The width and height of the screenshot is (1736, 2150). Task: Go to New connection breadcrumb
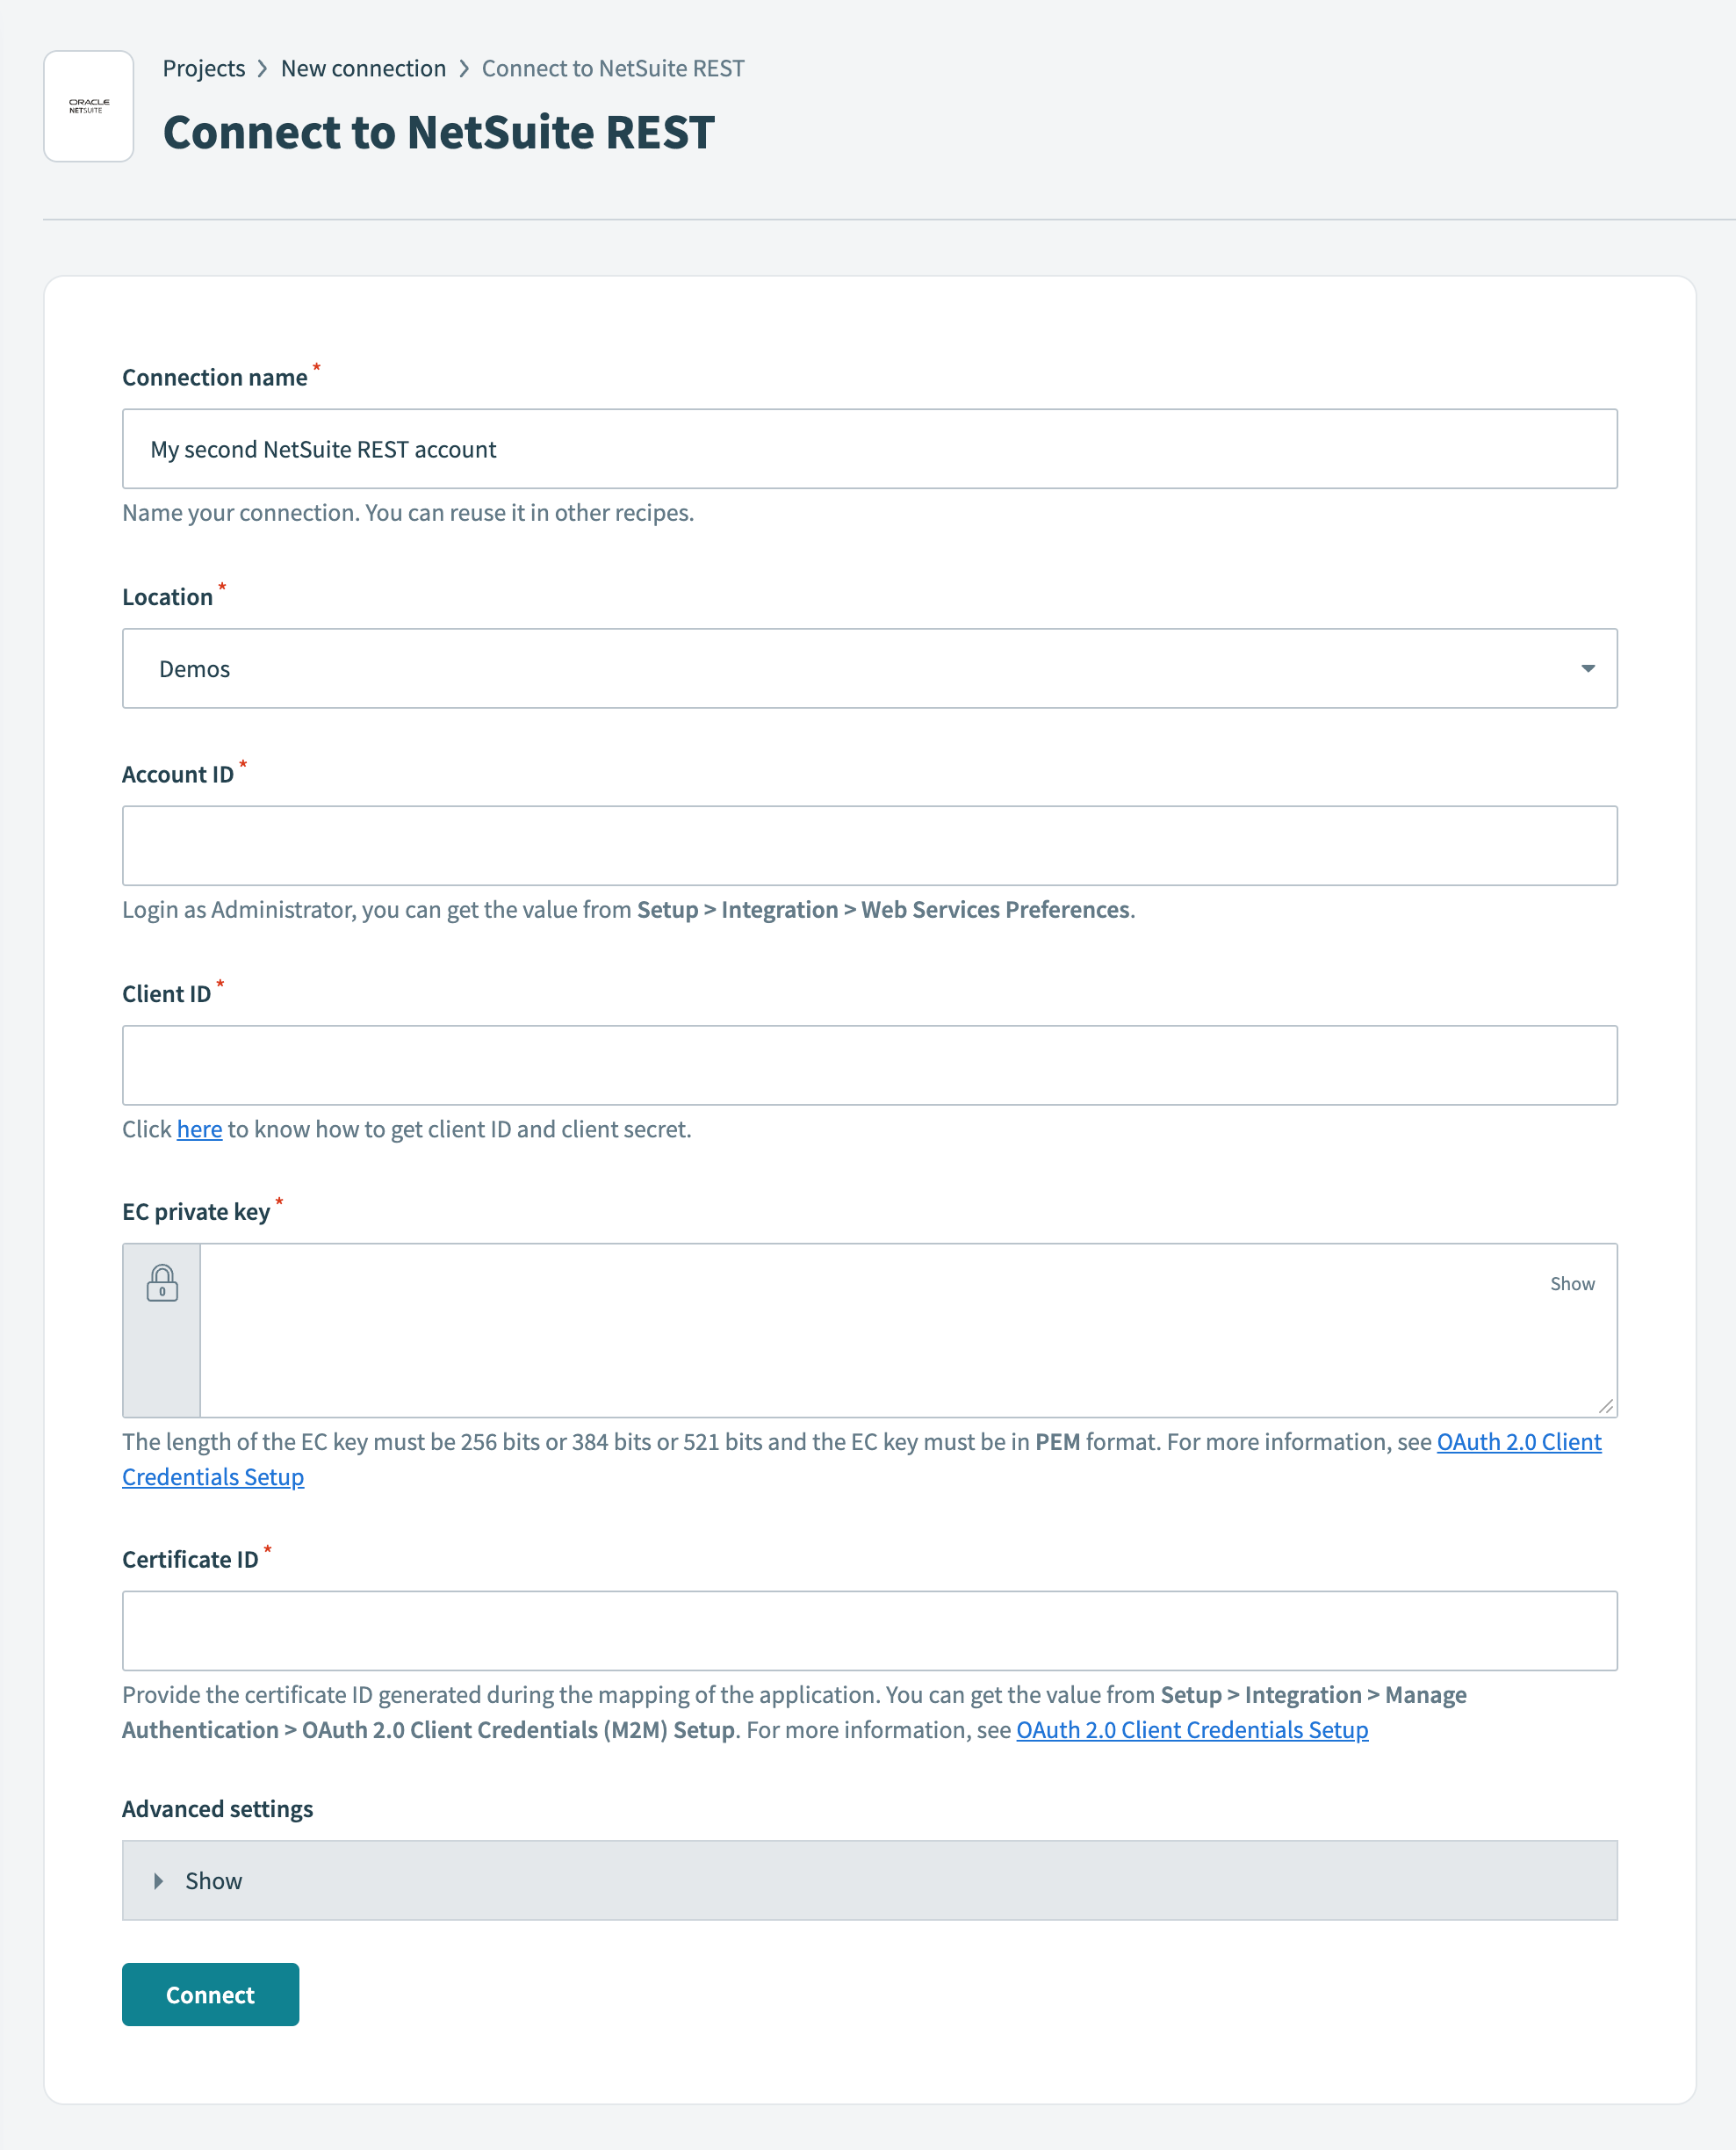363,68
